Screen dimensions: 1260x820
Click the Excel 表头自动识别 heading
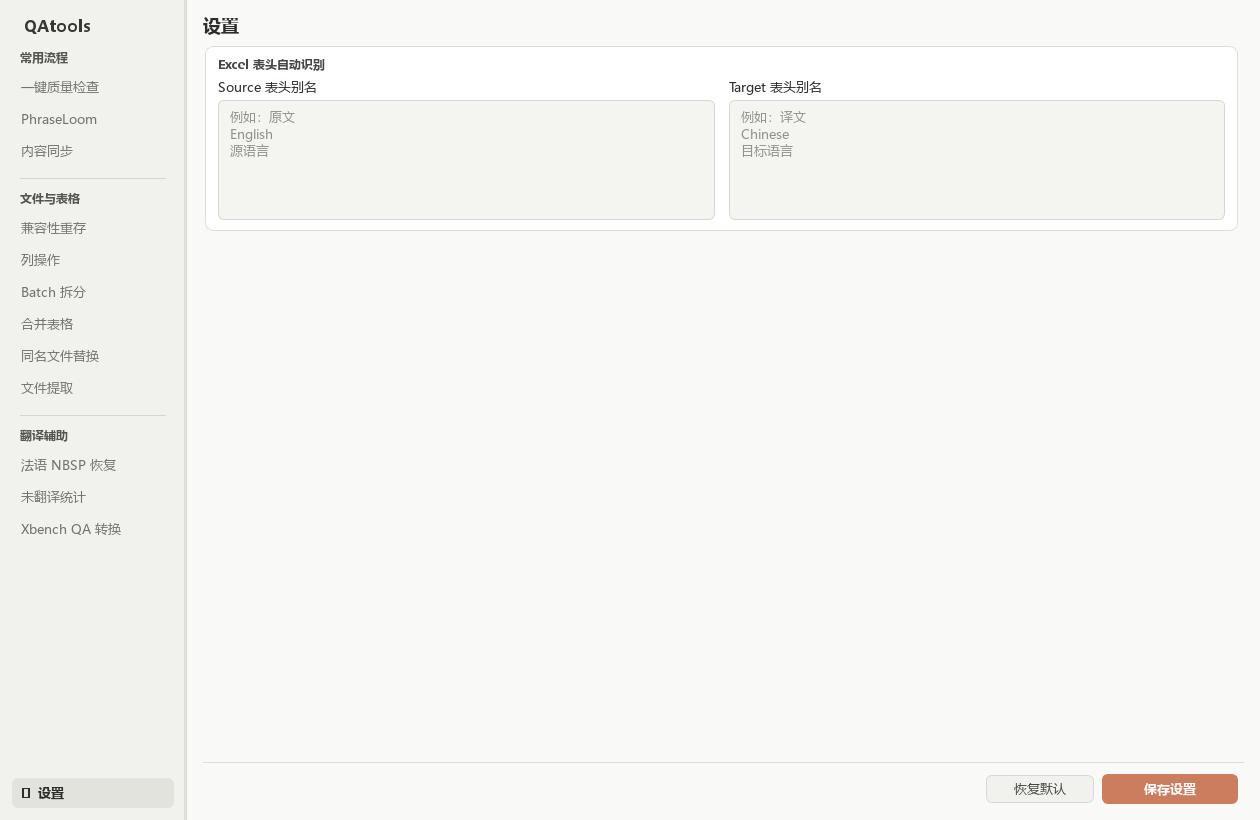[271, 65]
